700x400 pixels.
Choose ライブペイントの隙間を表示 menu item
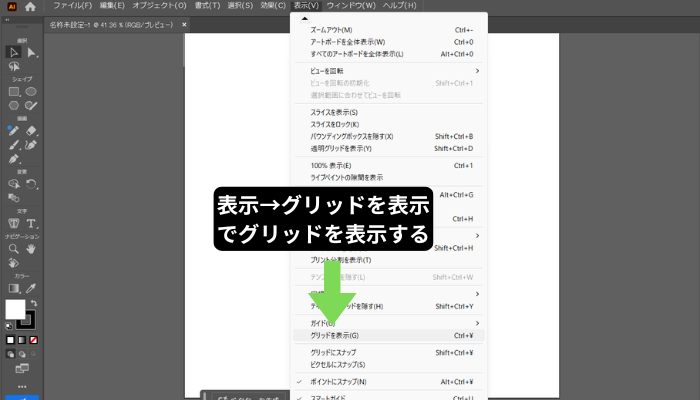pos(388,178)
